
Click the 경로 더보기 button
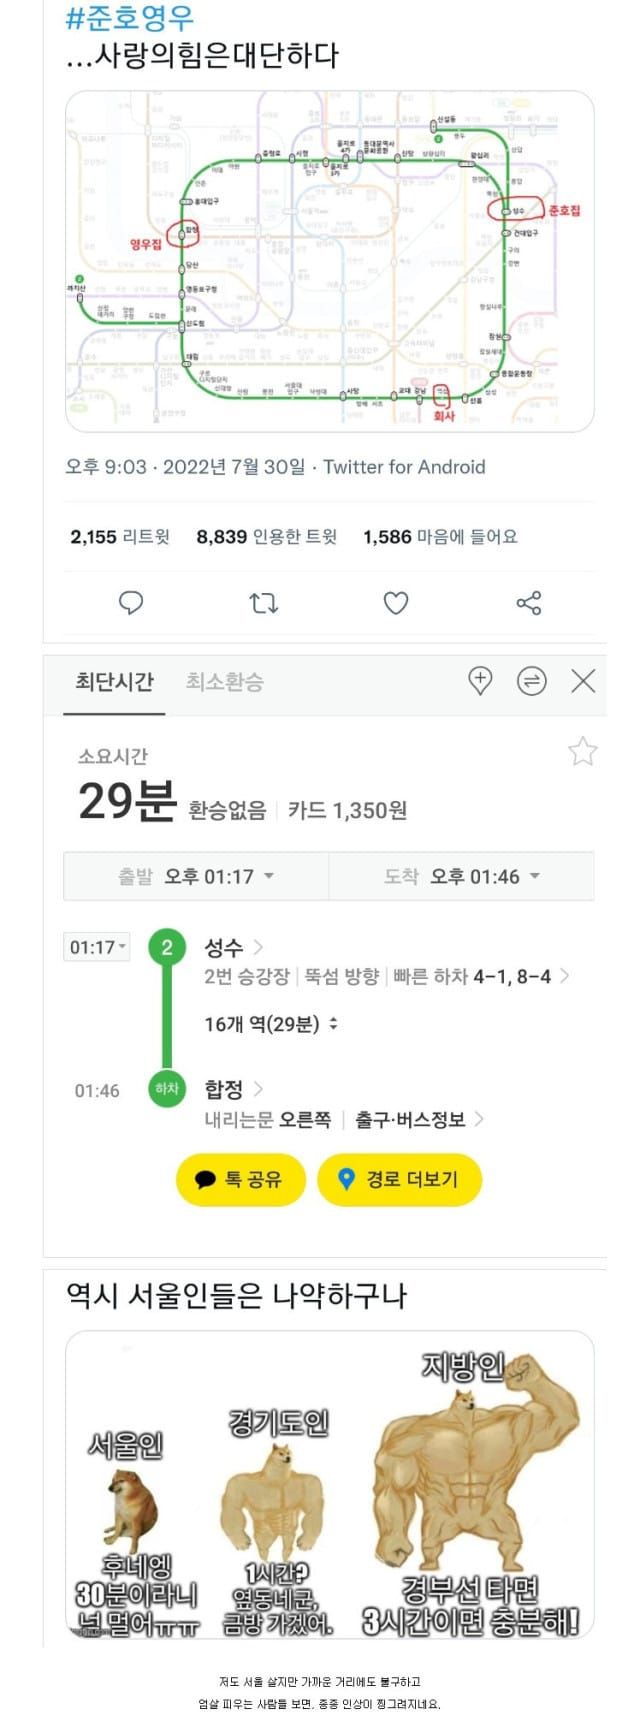[x=400, y=1180]
